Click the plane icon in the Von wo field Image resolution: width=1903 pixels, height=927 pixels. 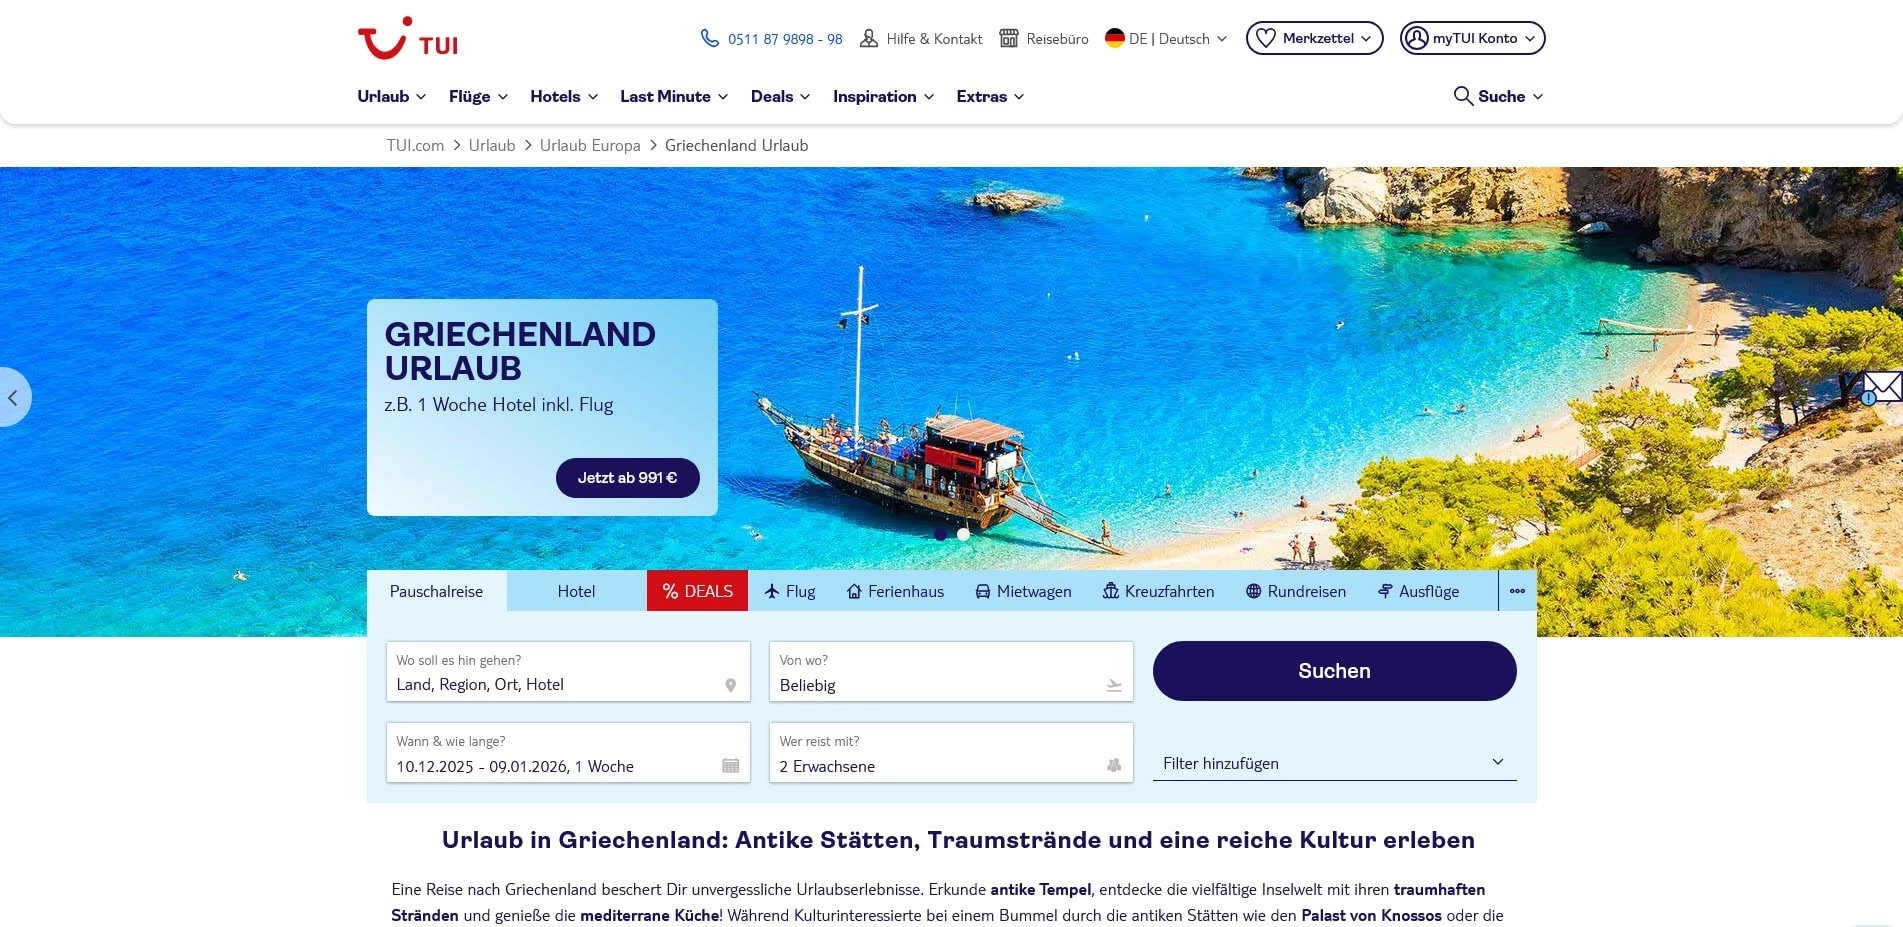click(x=1113, y=685)
